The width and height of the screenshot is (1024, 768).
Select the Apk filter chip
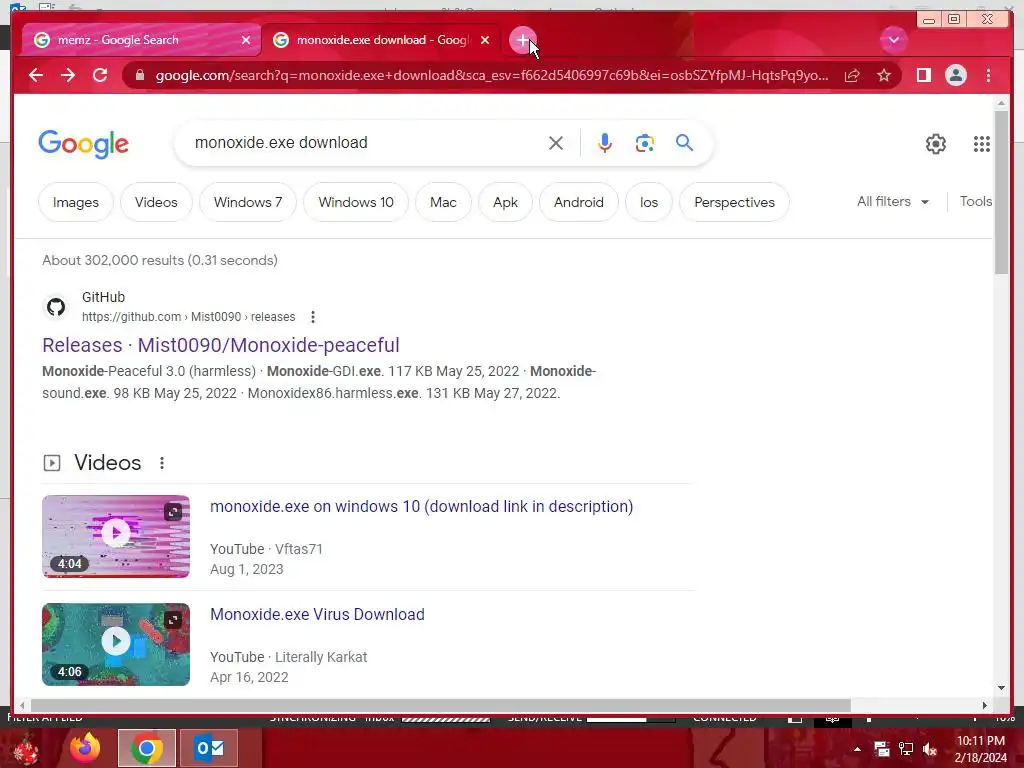tap(505, 202)
